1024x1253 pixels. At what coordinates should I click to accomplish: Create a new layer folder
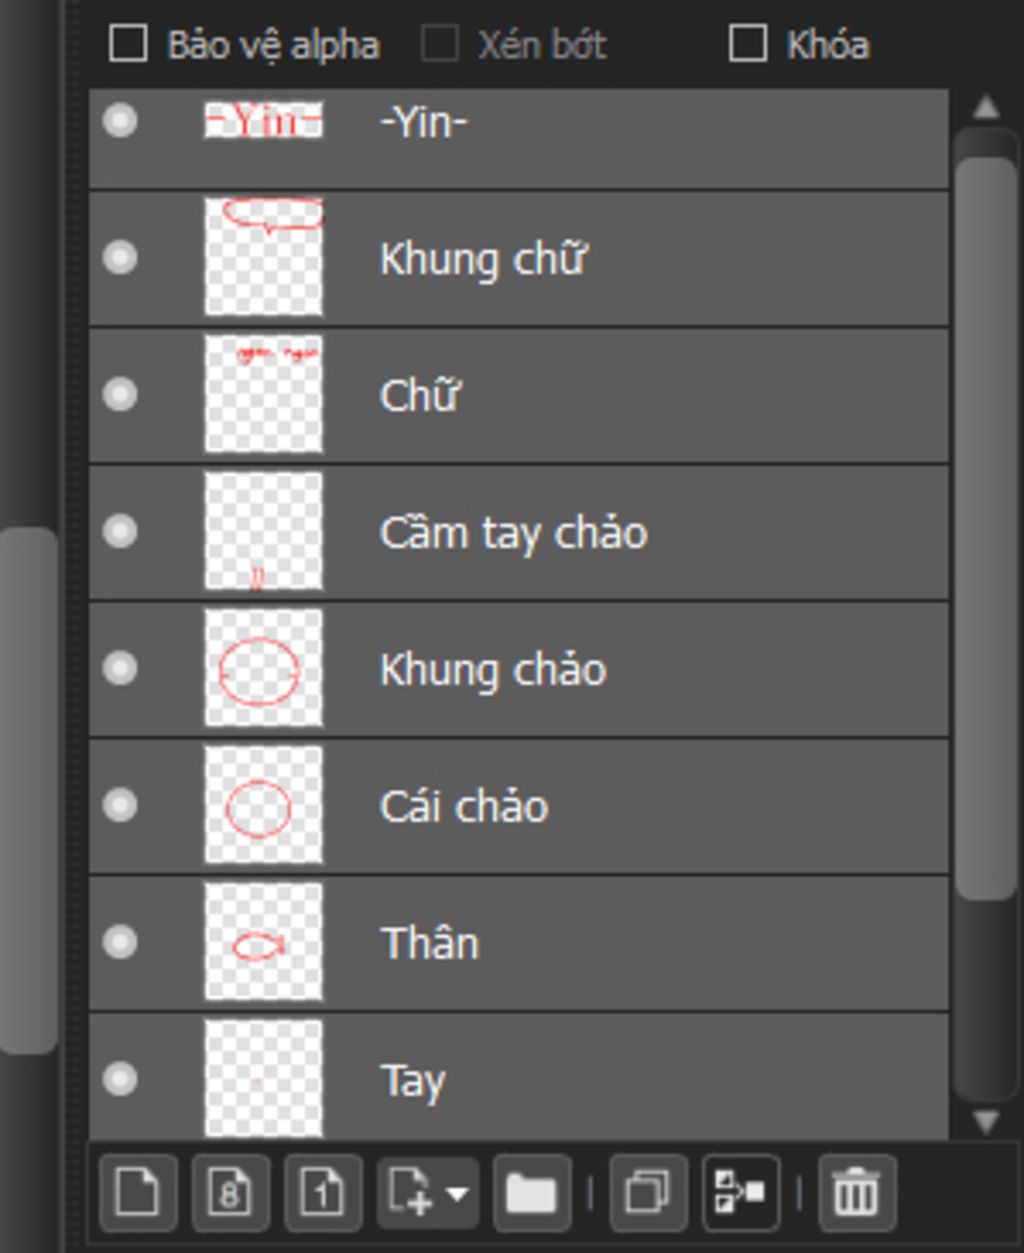[532, 1193]
